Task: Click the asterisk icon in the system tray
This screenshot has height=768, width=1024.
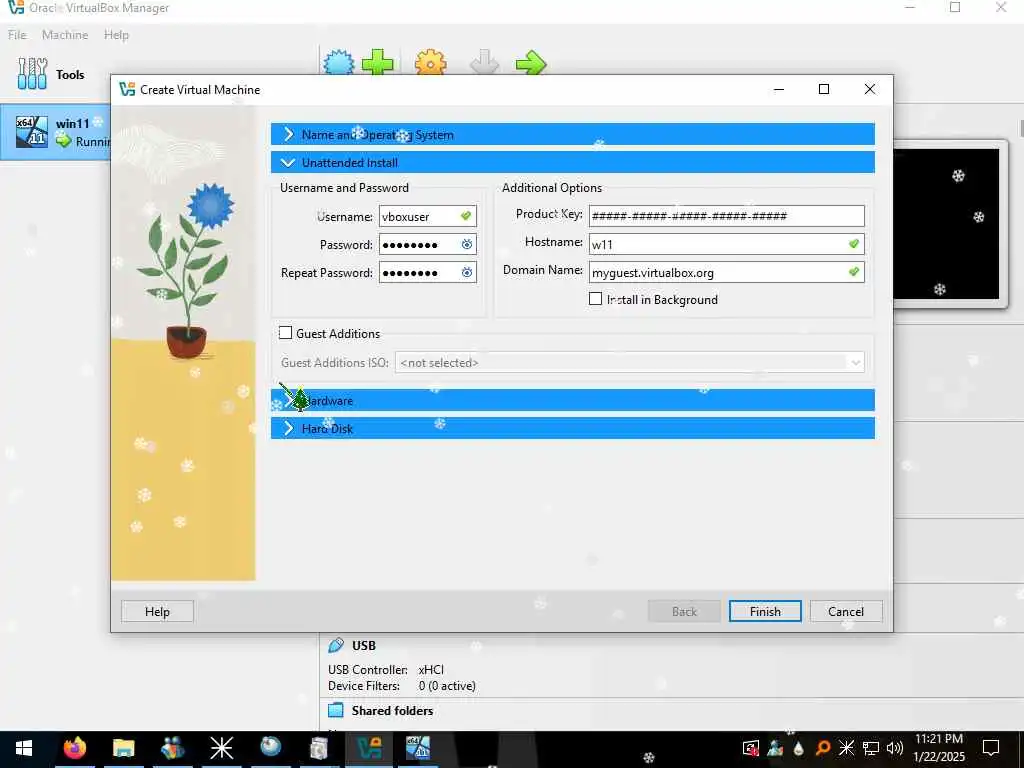Action: 846,748
